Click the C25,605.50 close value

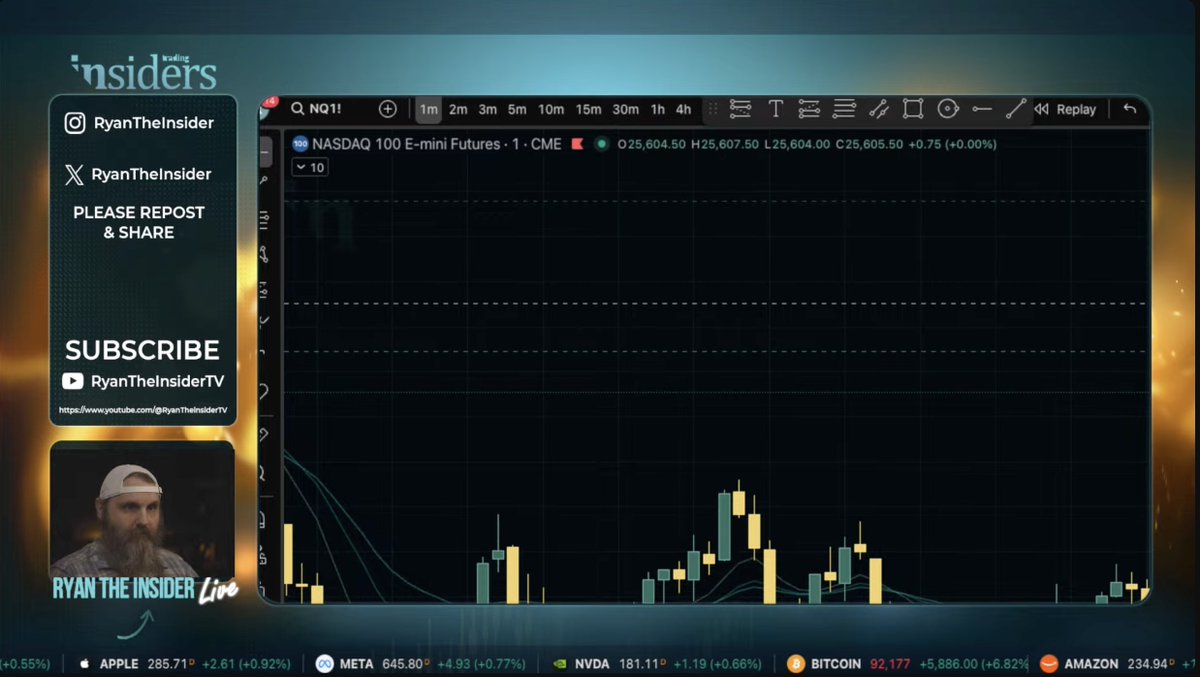870,144
